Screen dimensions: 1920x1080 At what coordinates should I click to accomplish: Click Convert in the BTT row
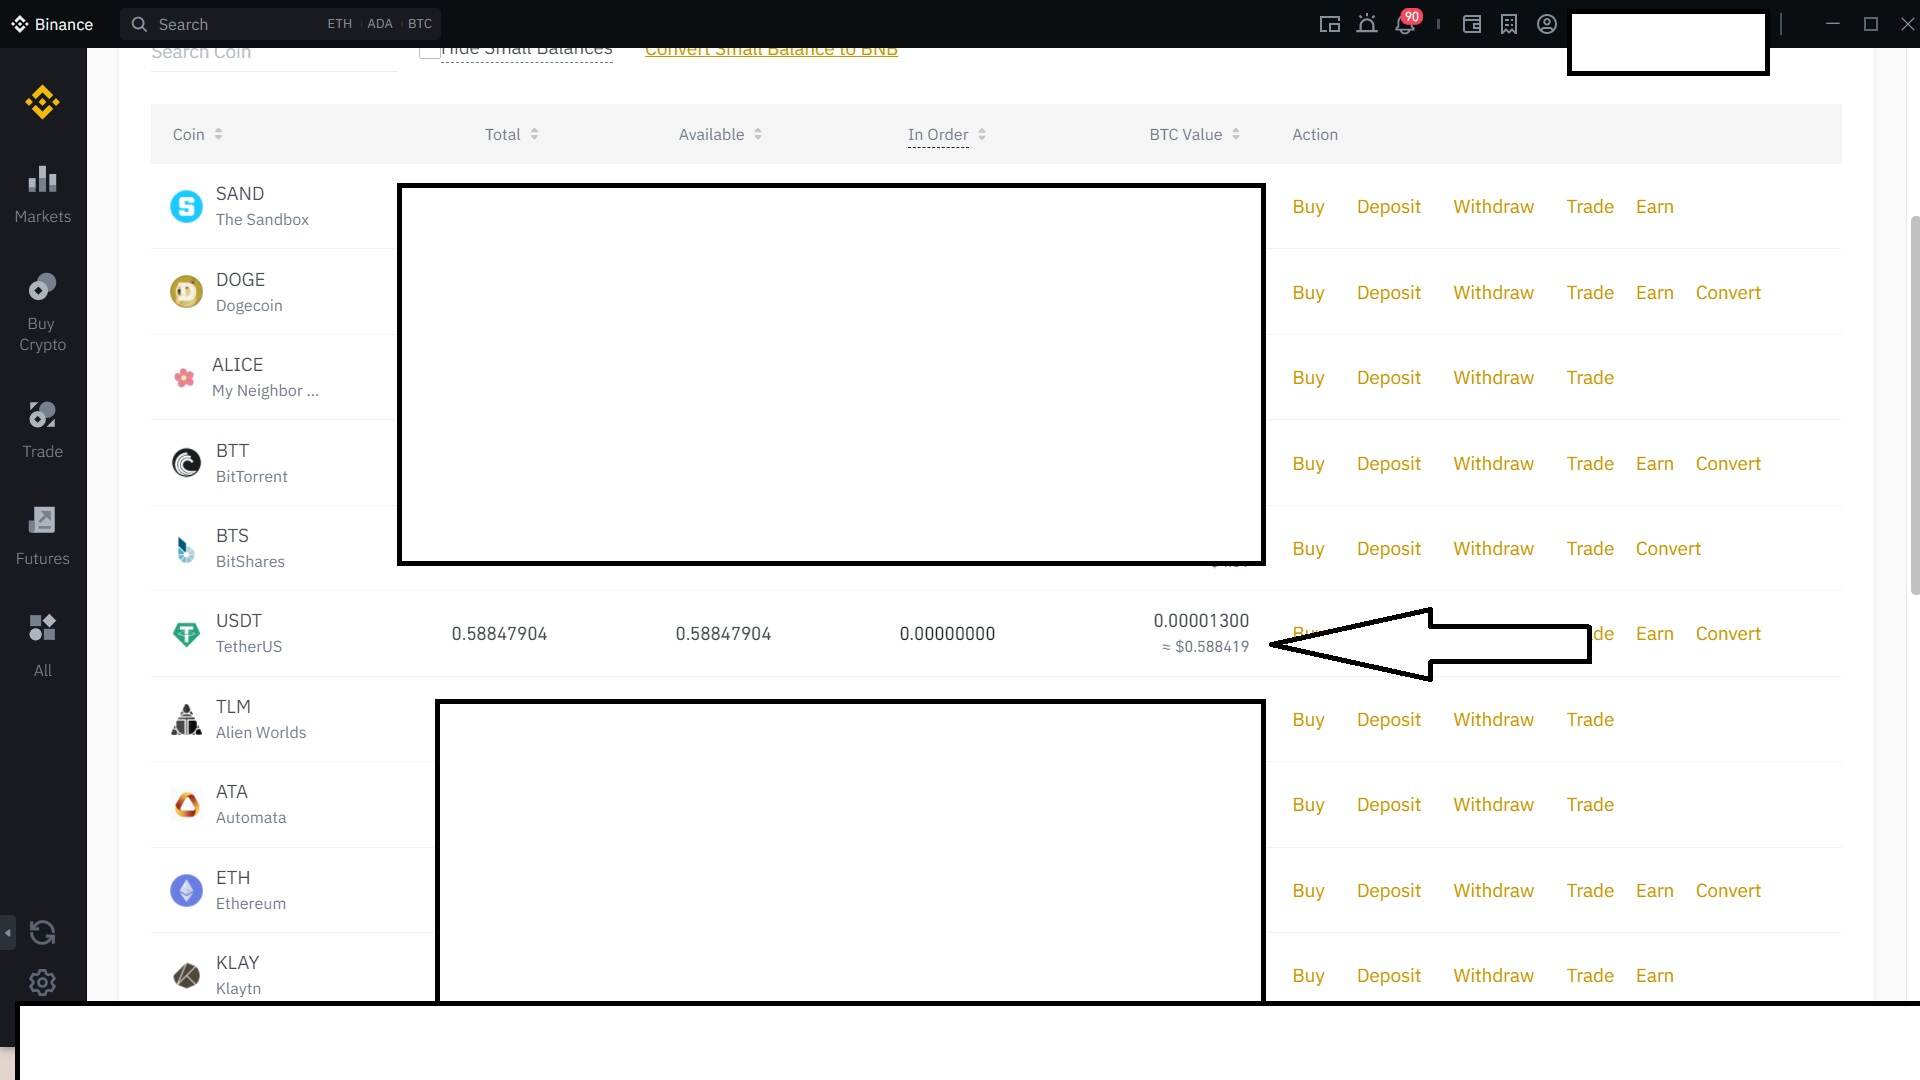point(1728,464)
